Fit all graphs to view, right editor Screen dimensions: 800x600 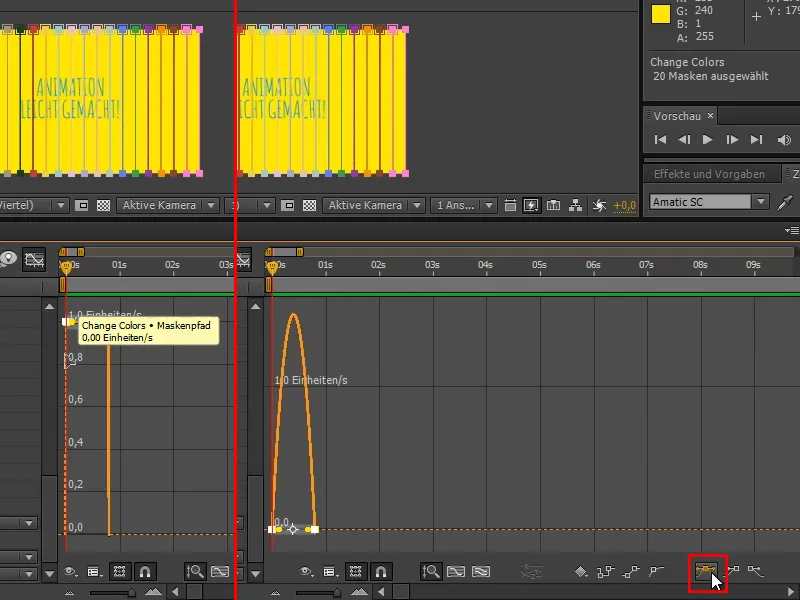point(481,571)
